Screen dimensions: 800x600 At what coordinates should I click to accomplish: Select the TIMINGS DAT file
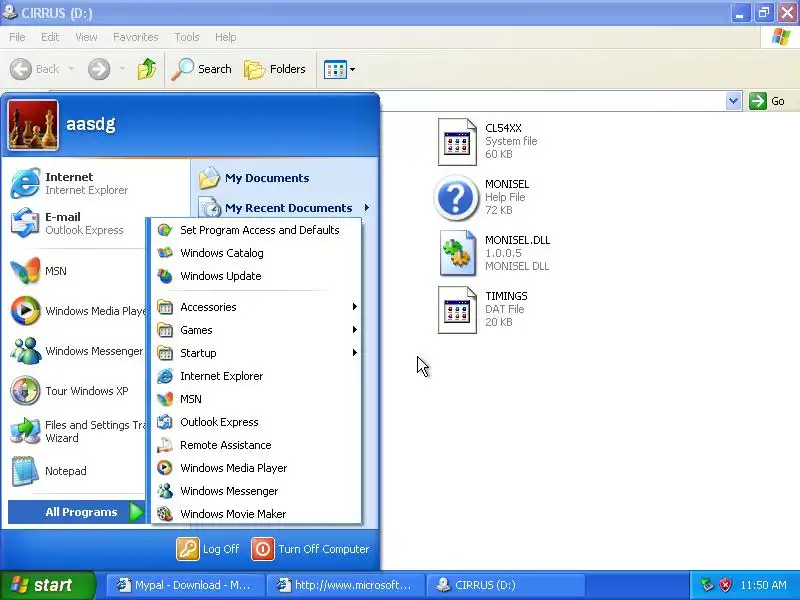pos(483,310)
